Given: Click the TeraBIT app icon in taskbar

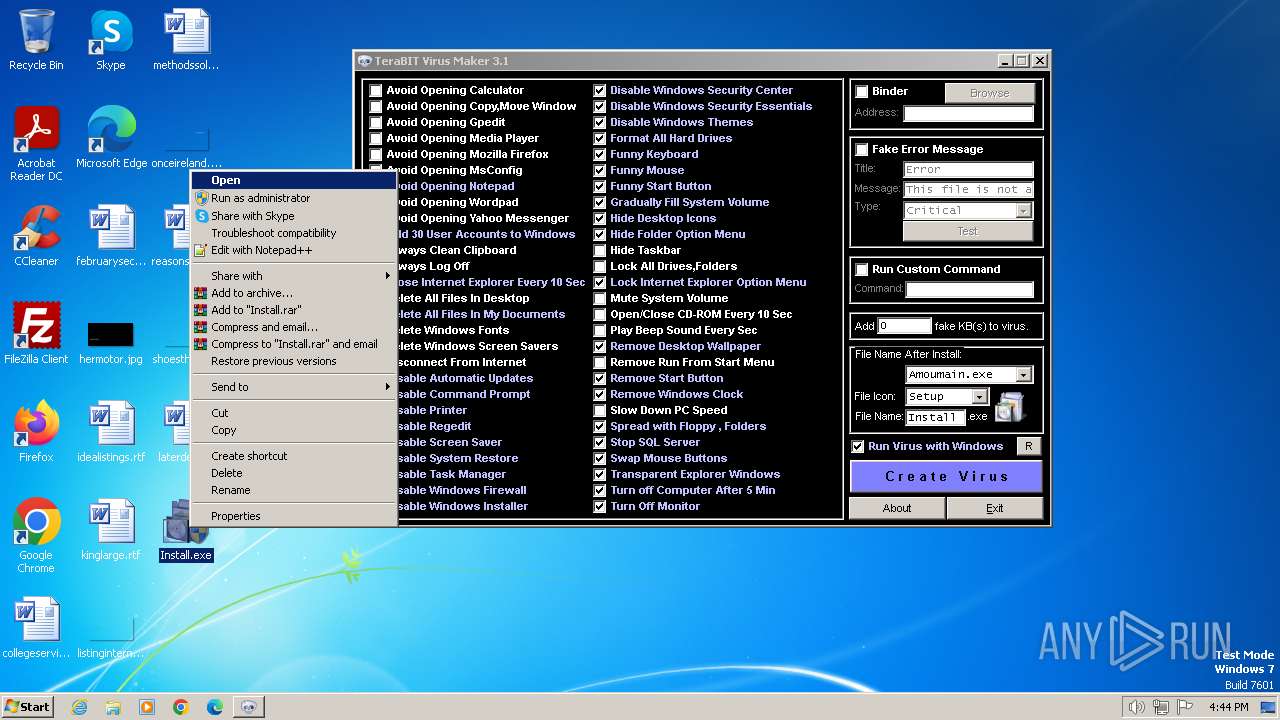Looking at the screenshot, I should click(249, 707).
